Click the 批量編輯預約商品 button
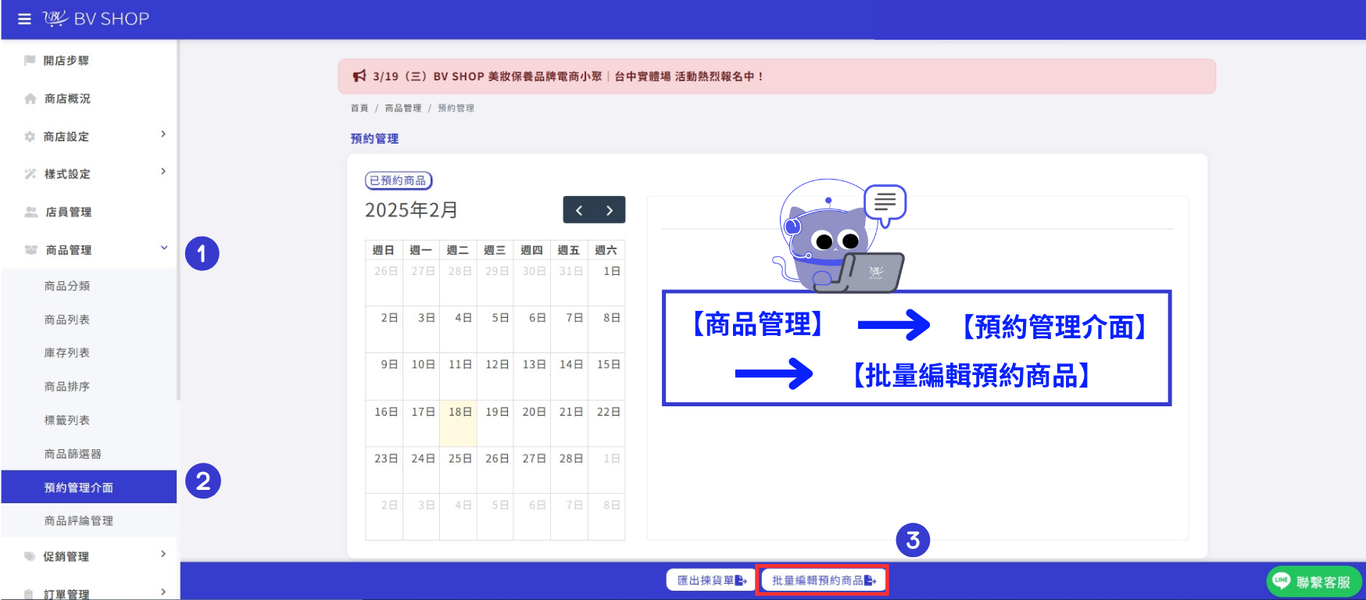Screen dimensions: 1366x600 point(822,580)
